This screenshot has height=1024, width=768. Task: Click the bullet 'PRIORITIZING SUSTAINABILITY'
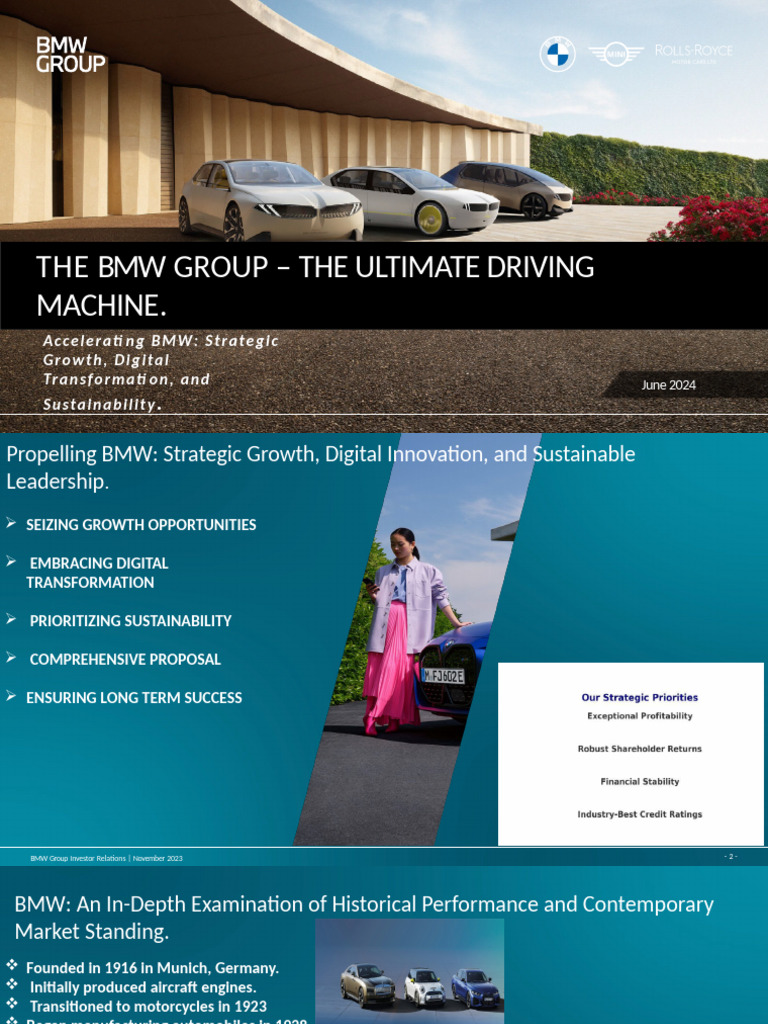pos(131,621)
